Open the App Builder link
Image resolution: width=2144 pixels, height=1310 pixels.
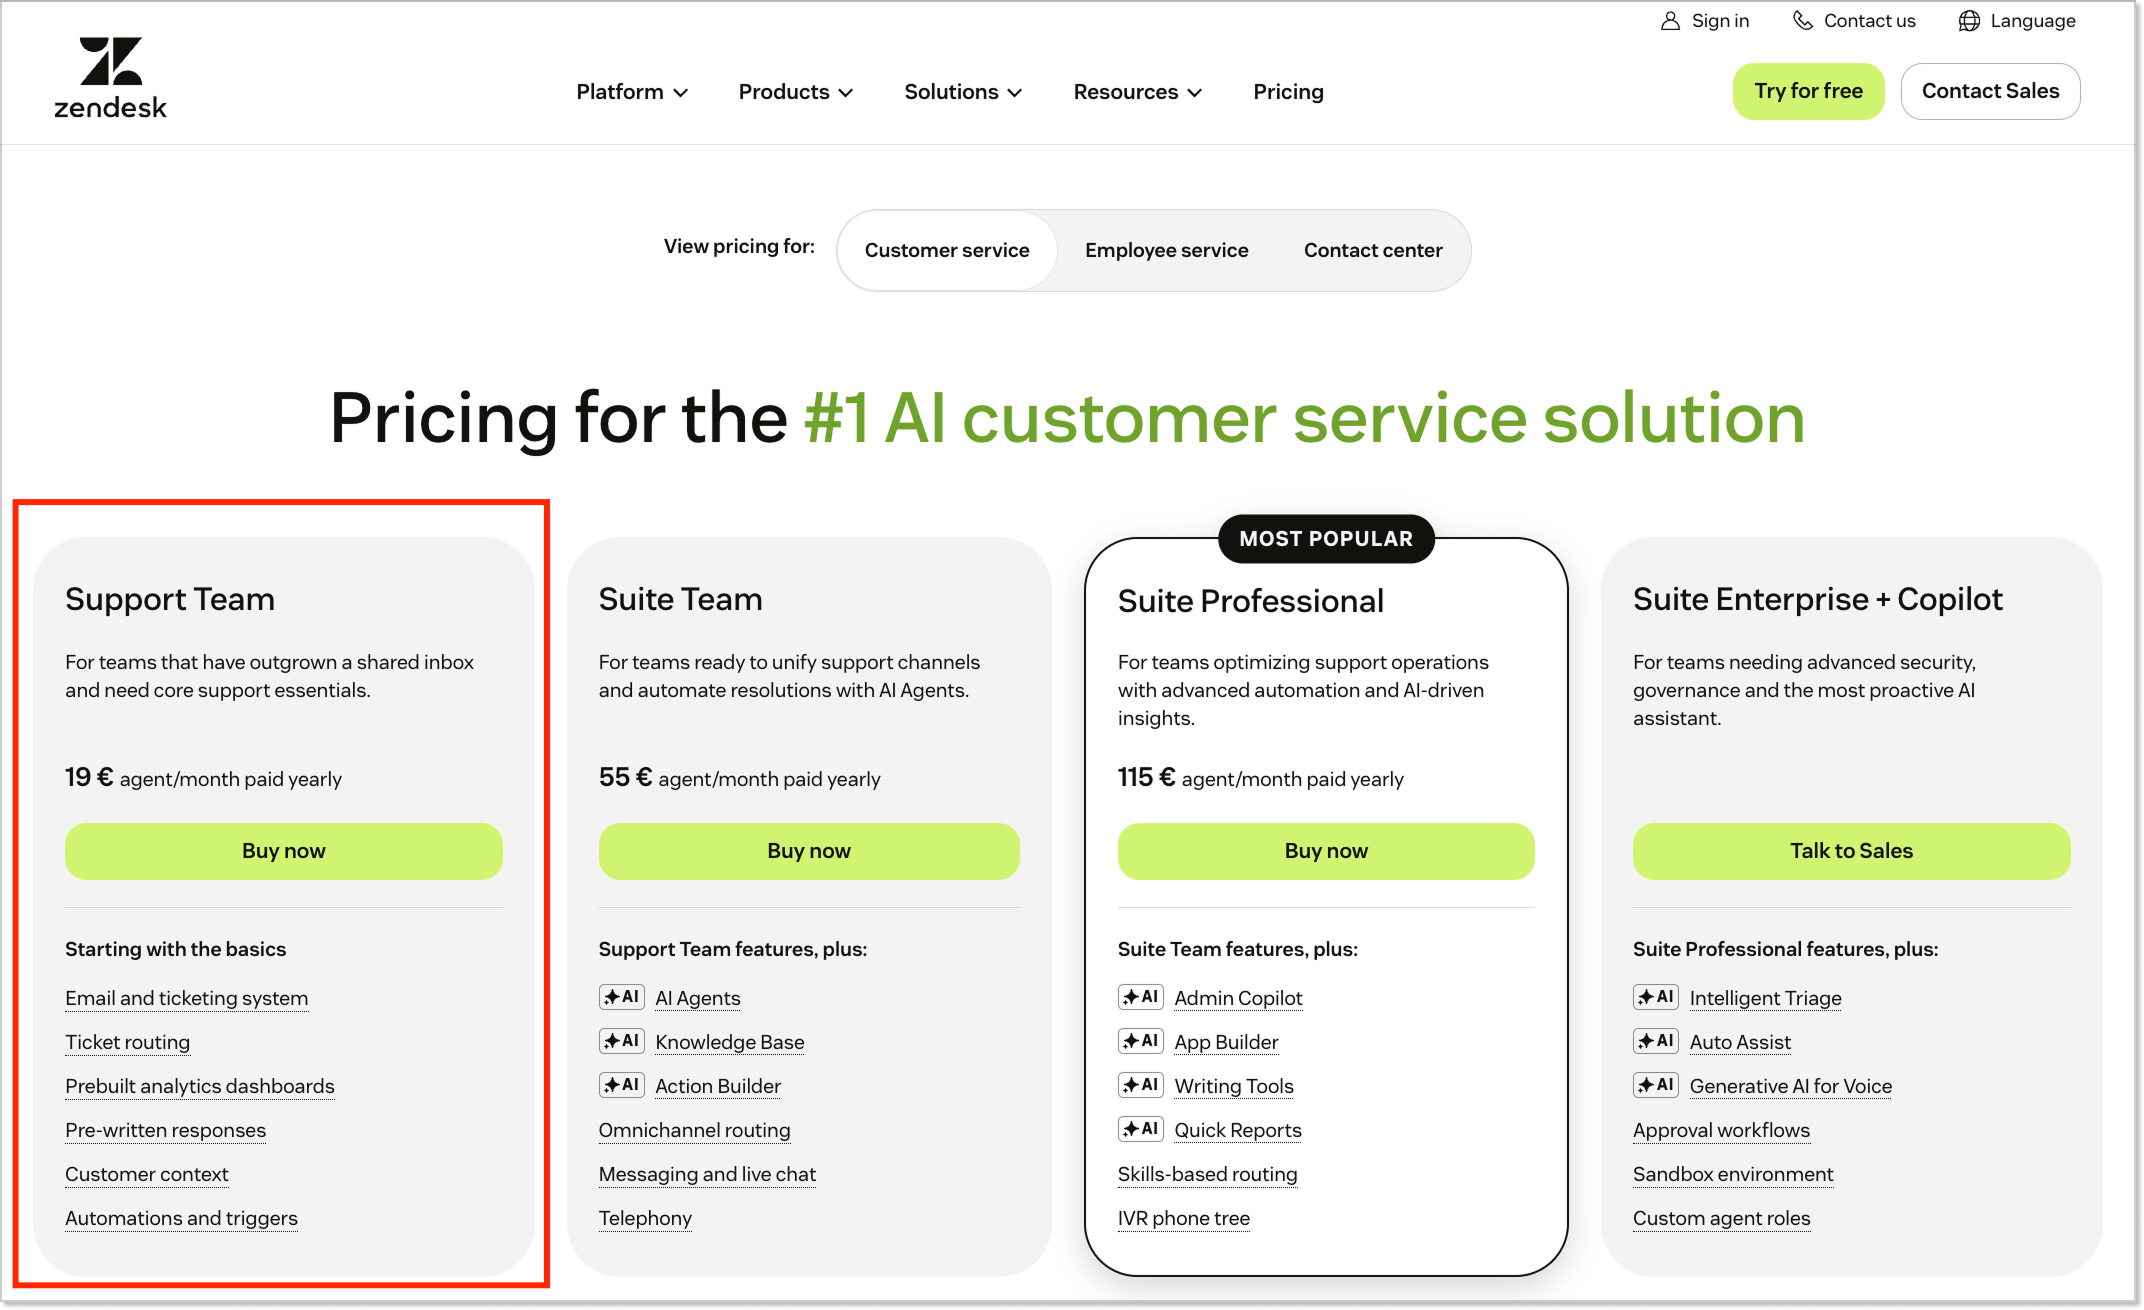tap(1226, 1042)
